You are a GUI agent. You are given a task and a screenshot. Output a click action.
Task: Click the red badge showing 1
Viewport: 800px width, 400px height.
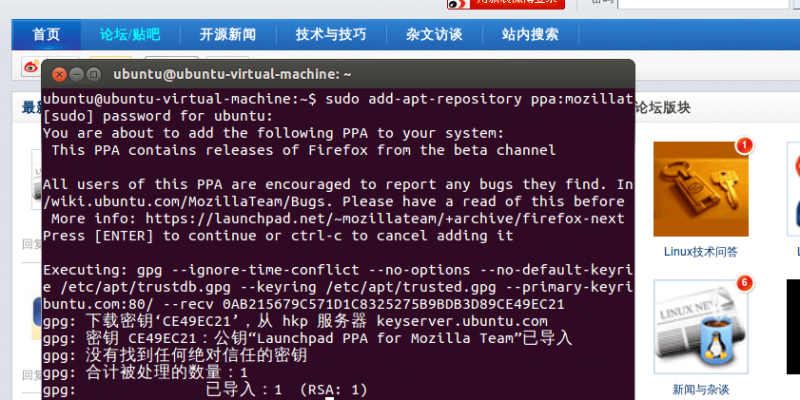tap(744, 146)
